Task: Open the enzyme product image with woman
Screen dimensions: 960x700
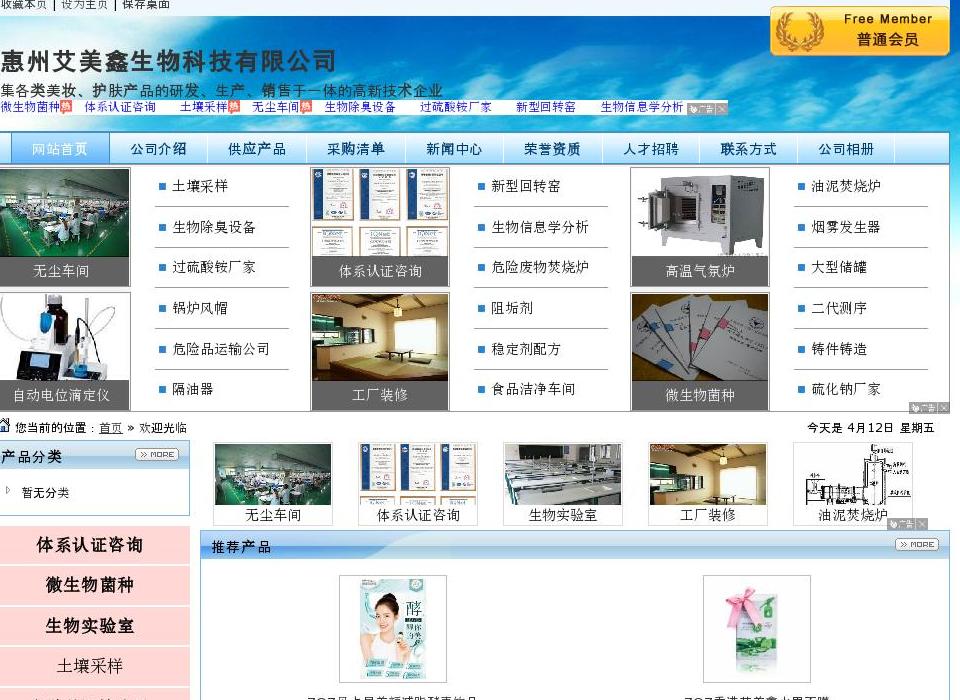Action: pos(393,629)
